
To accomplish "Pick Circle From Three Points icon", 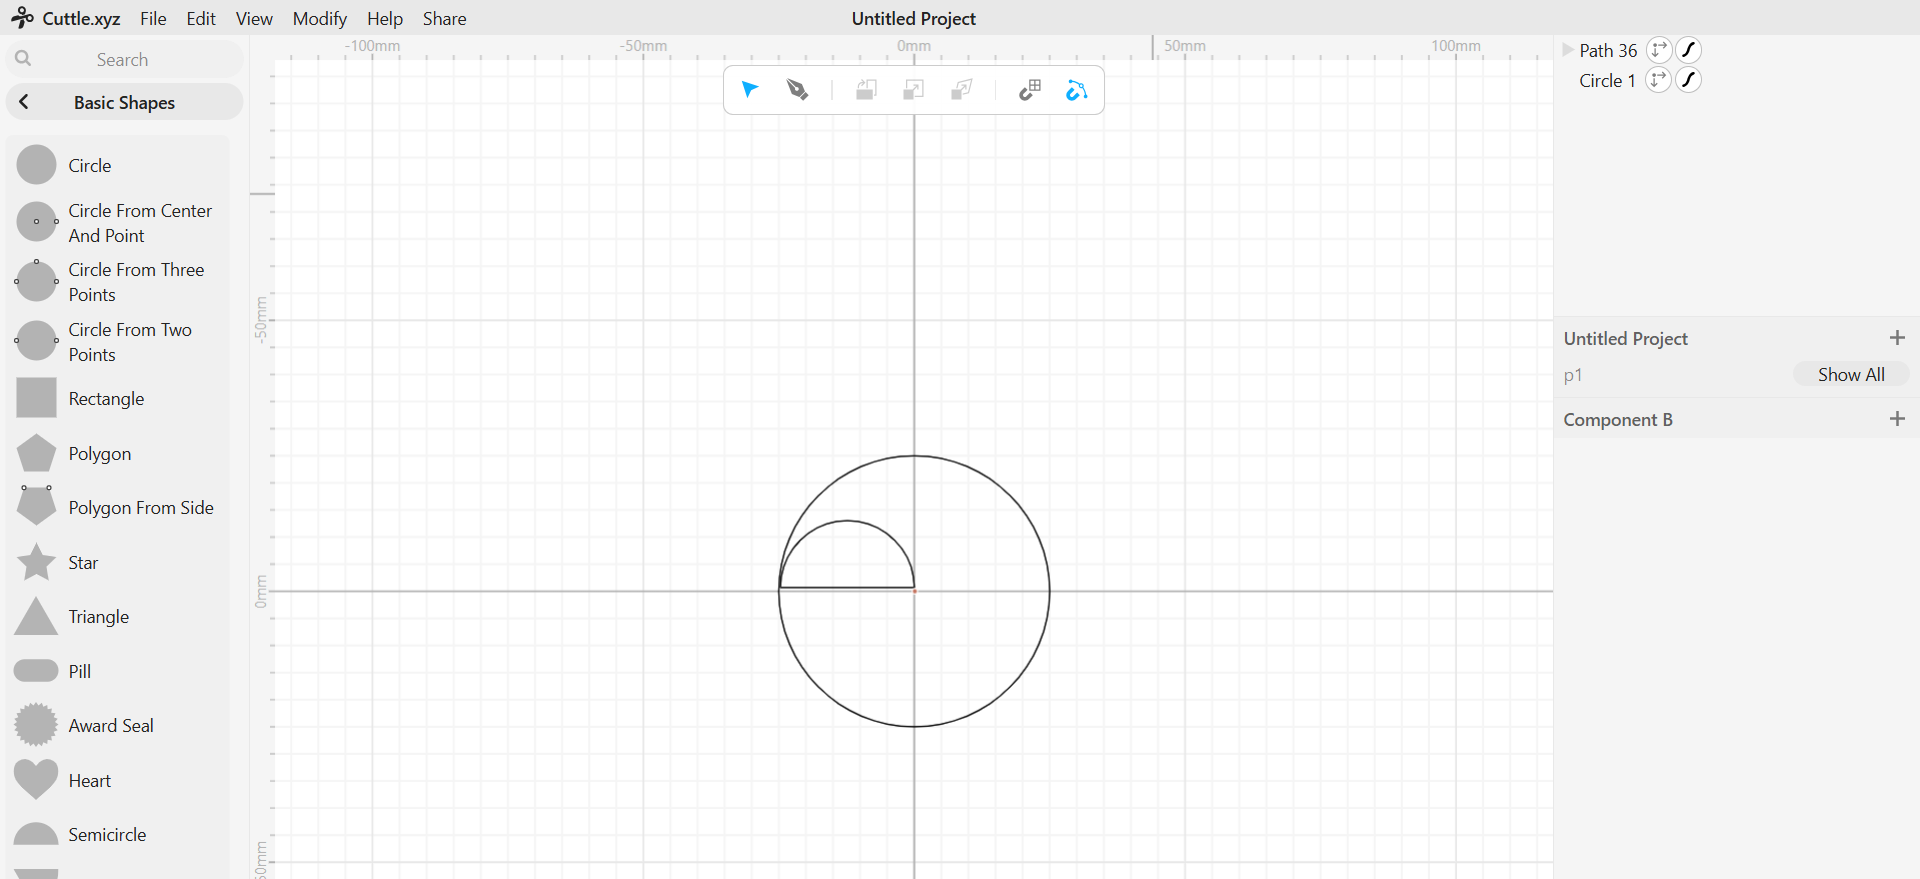I will [37, 281].
